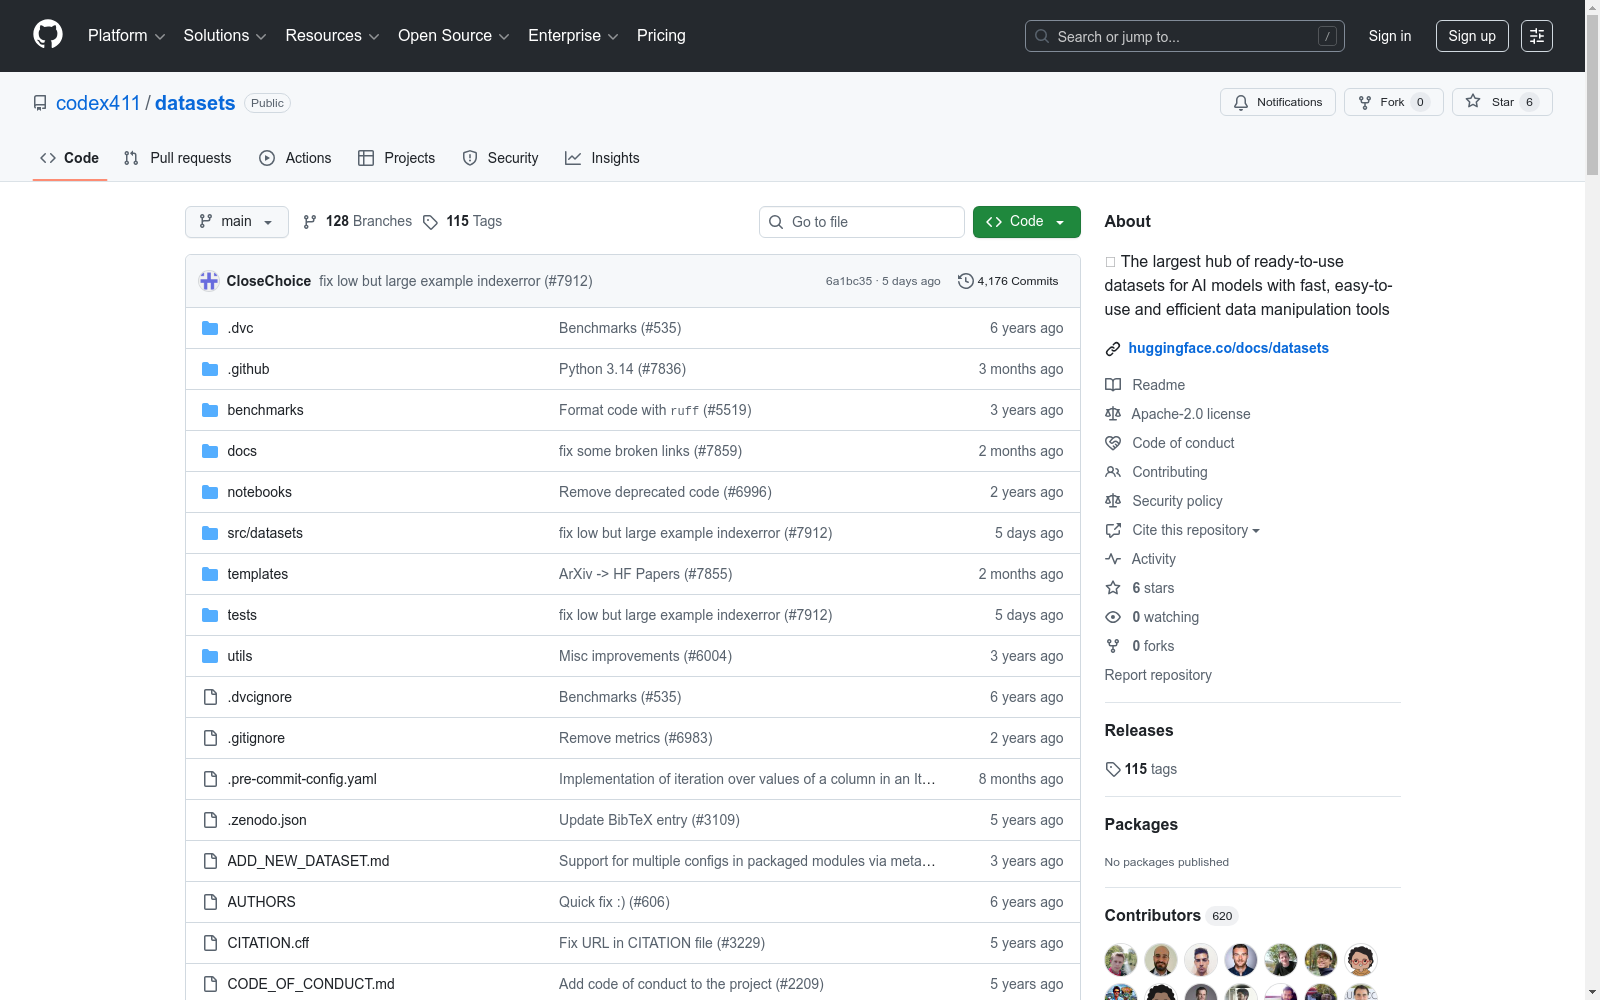This screenshot has height=1000, width=1600.
Task: Open the green Code clone dropdown
Action: (1027, 222)
